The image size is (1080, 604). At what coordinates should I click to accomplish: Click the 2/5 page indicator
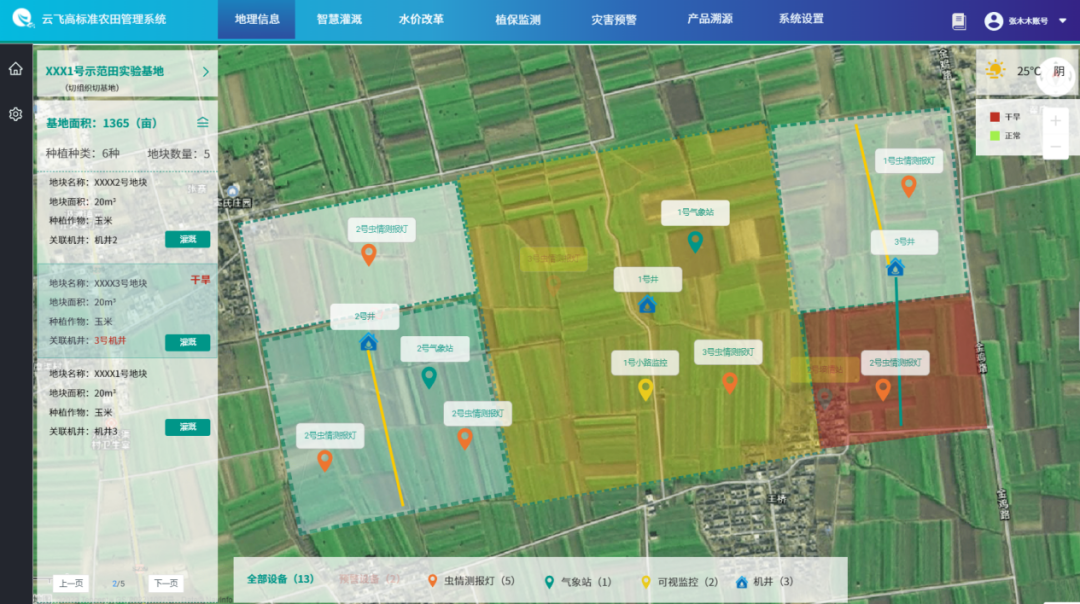coord(118,584)
